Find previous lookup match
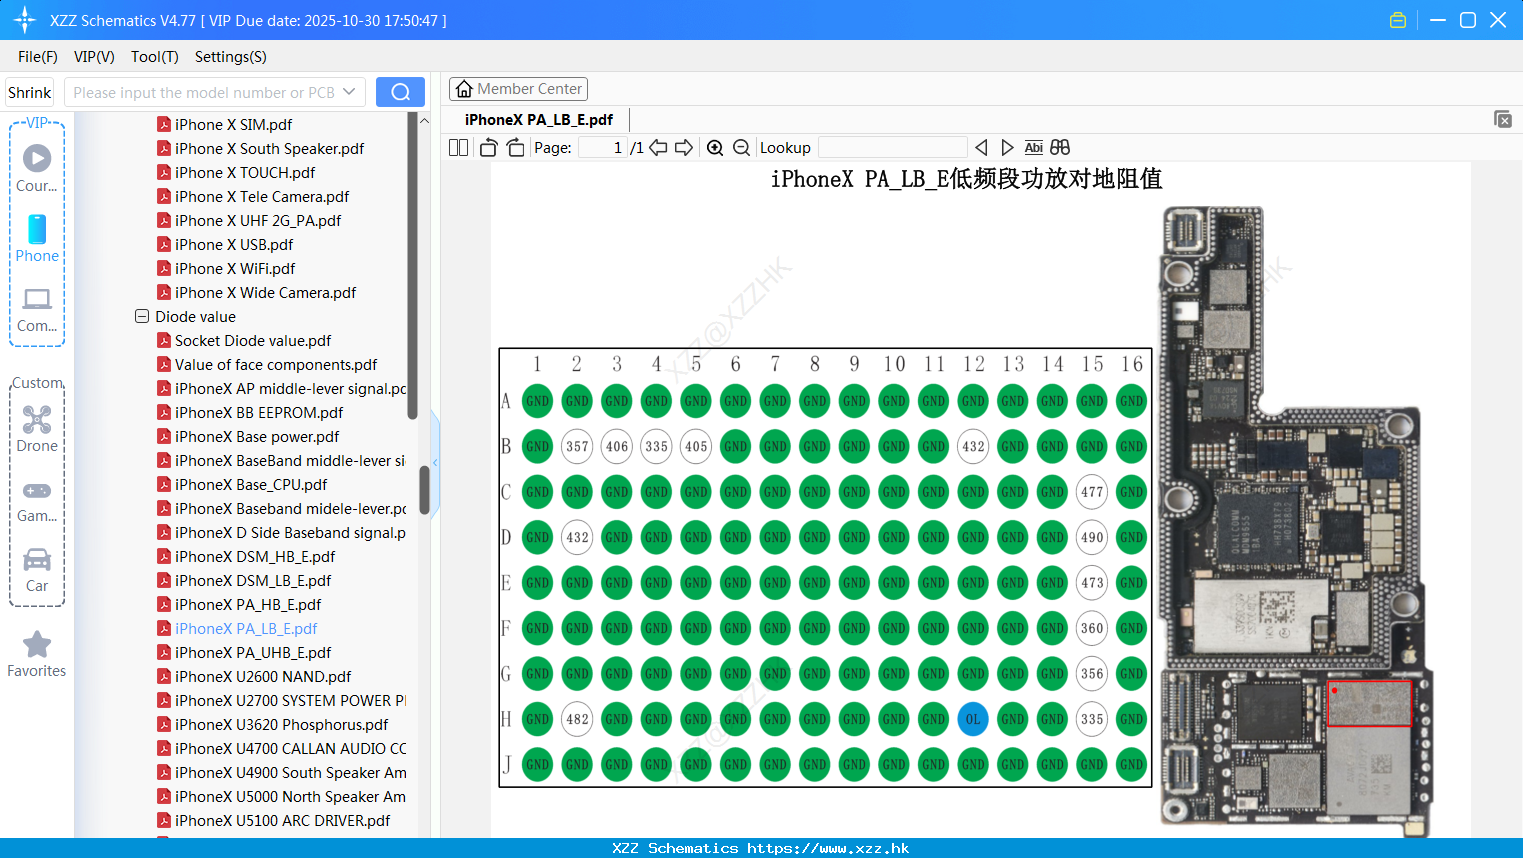Image resolution: width=1523 pixels, height=858 pixels. click(x=981, y=147)
